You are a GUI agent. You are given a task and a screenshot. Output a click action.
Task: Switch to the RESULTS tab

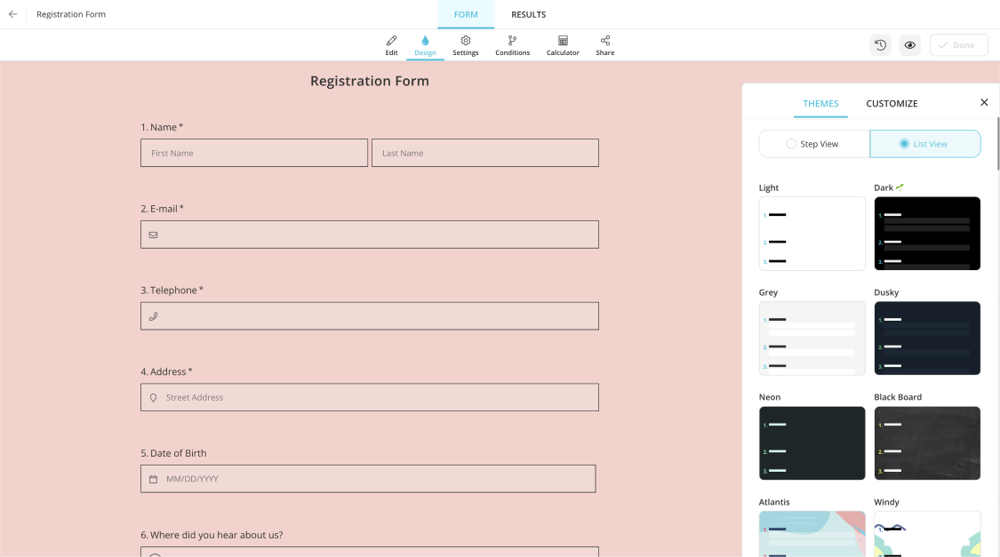click(x=528, y=15)
